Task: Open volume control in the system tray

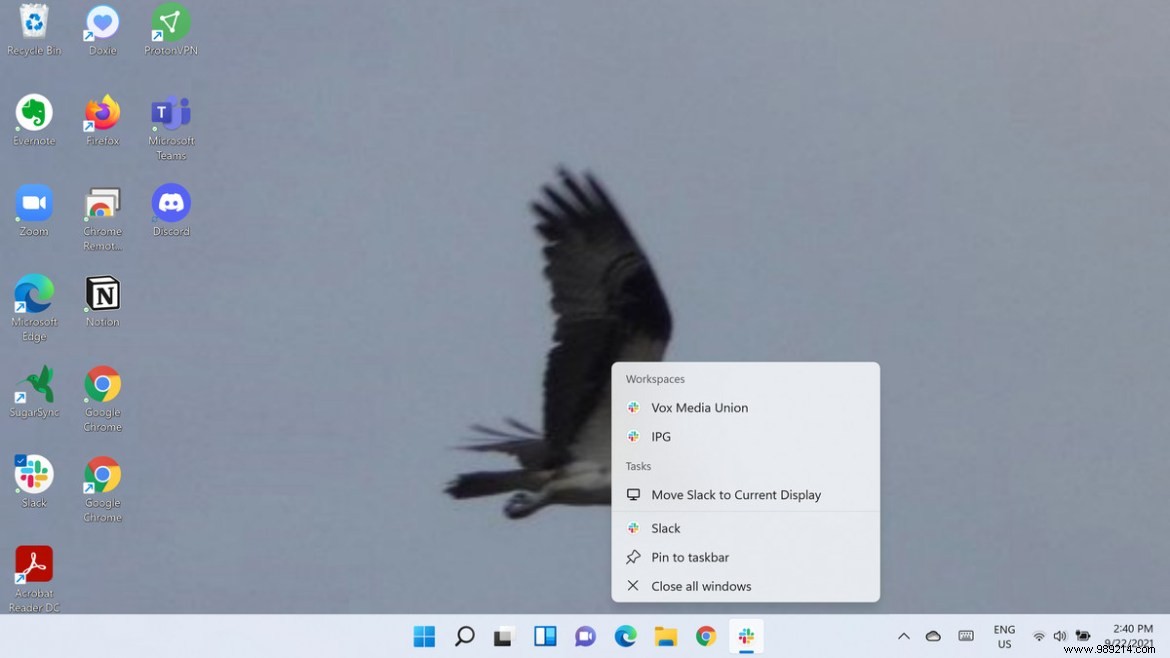Action: coord(1059,636)
